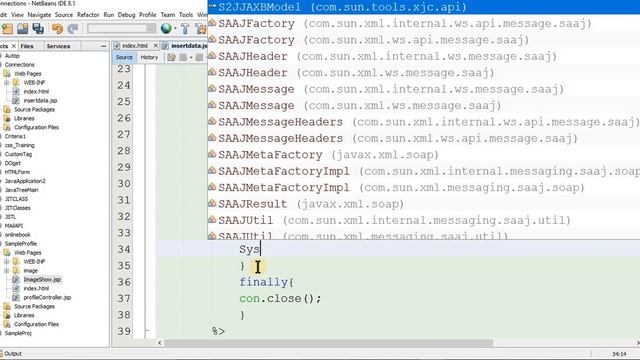This screenshot has height=360, width=640.
Task: Open the Navigate menu
Action: (39, 15)
